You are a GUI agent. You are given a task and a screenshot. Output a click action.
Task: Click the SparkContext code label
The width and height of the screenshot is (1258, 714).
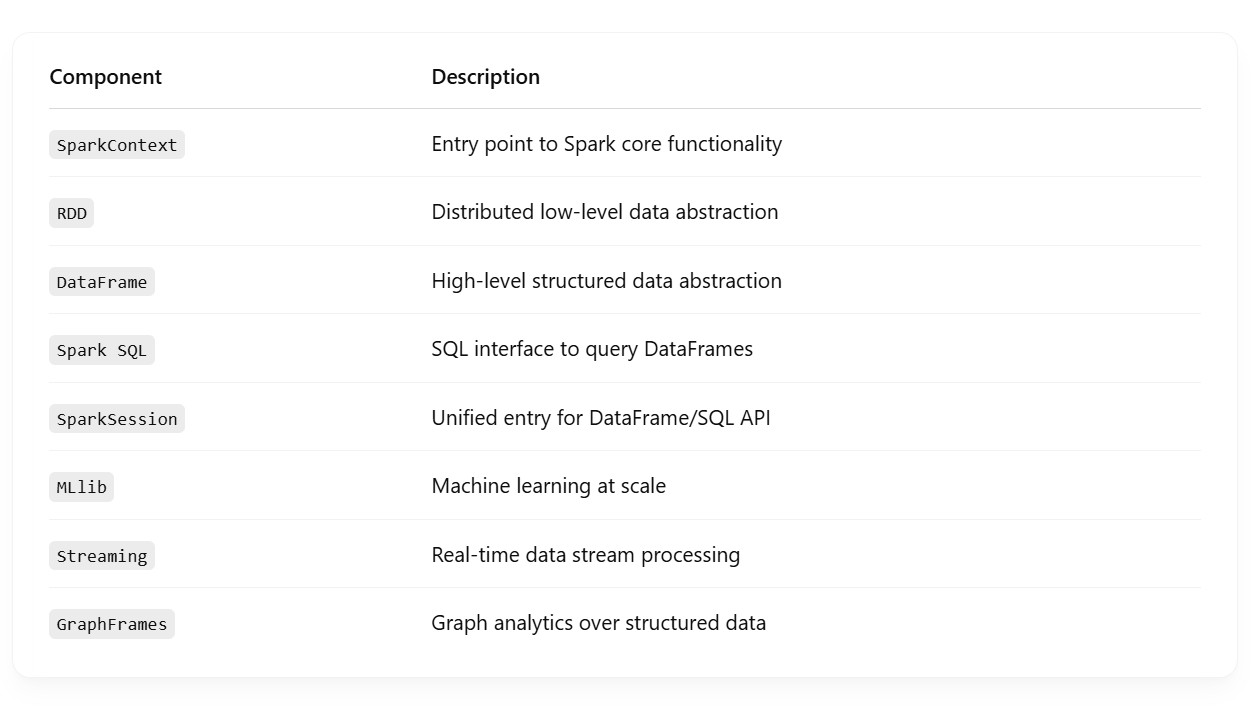[x=116, y=145]
